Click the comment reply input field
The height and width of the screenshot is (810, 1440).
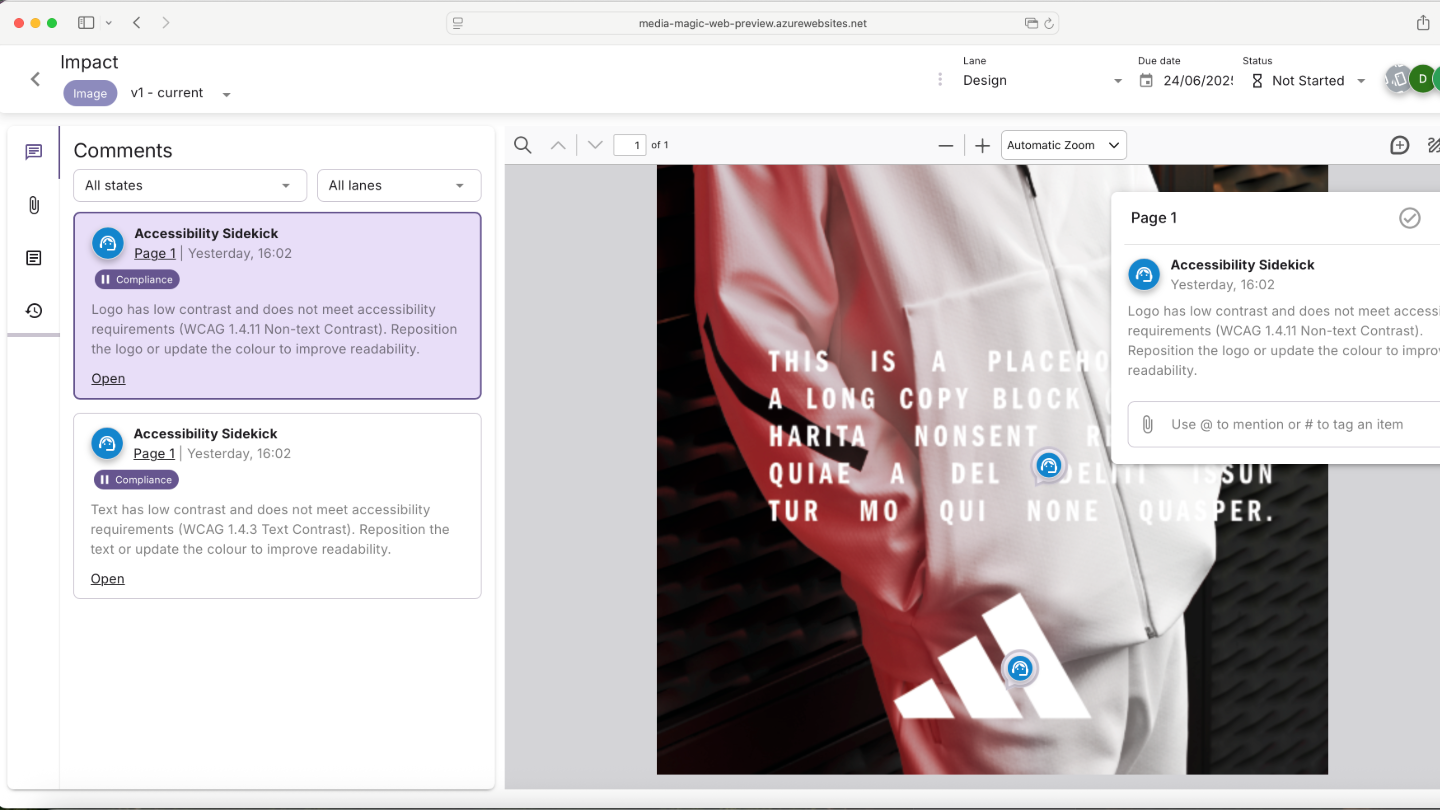(x=1290, y=425)
